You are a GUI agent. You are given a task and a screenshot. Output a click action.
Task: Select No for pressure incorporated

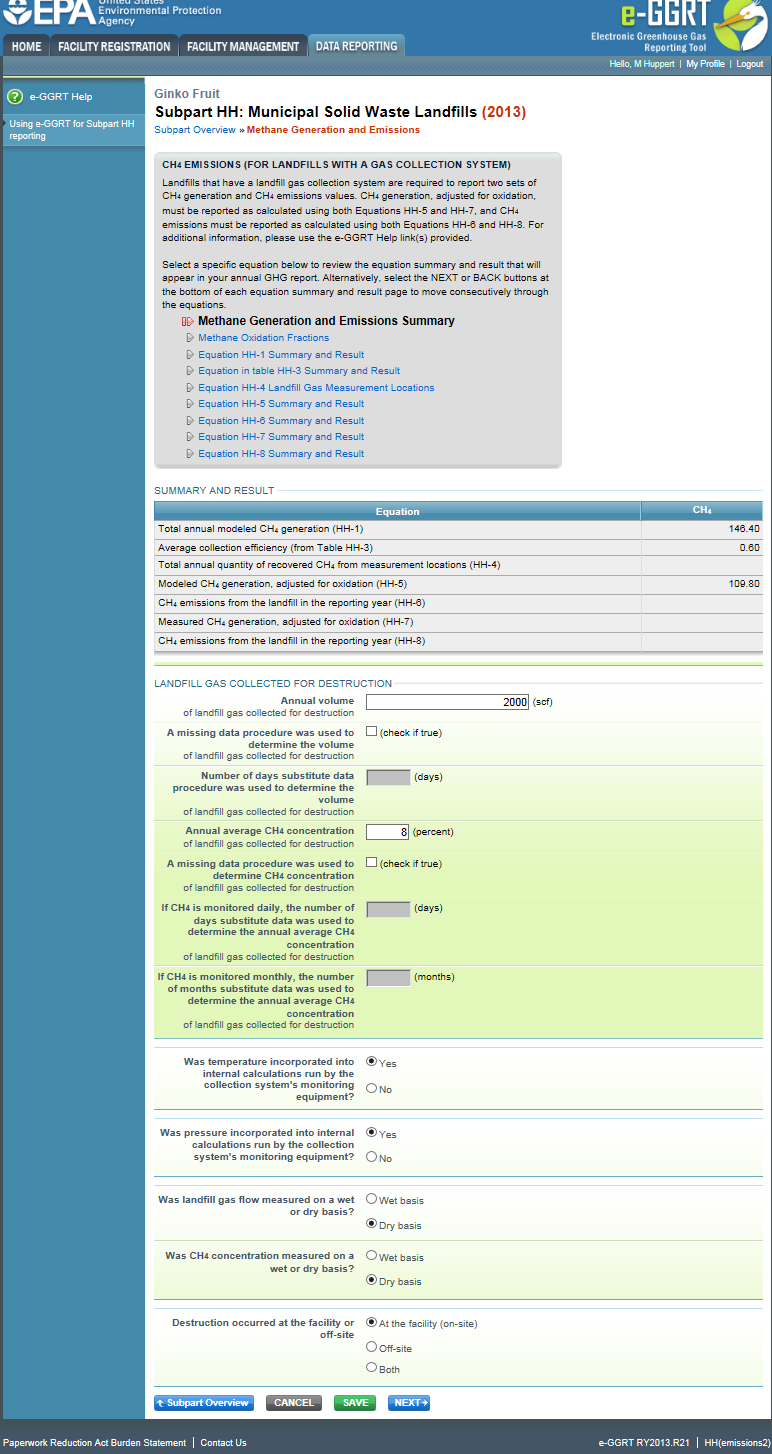372,1157
